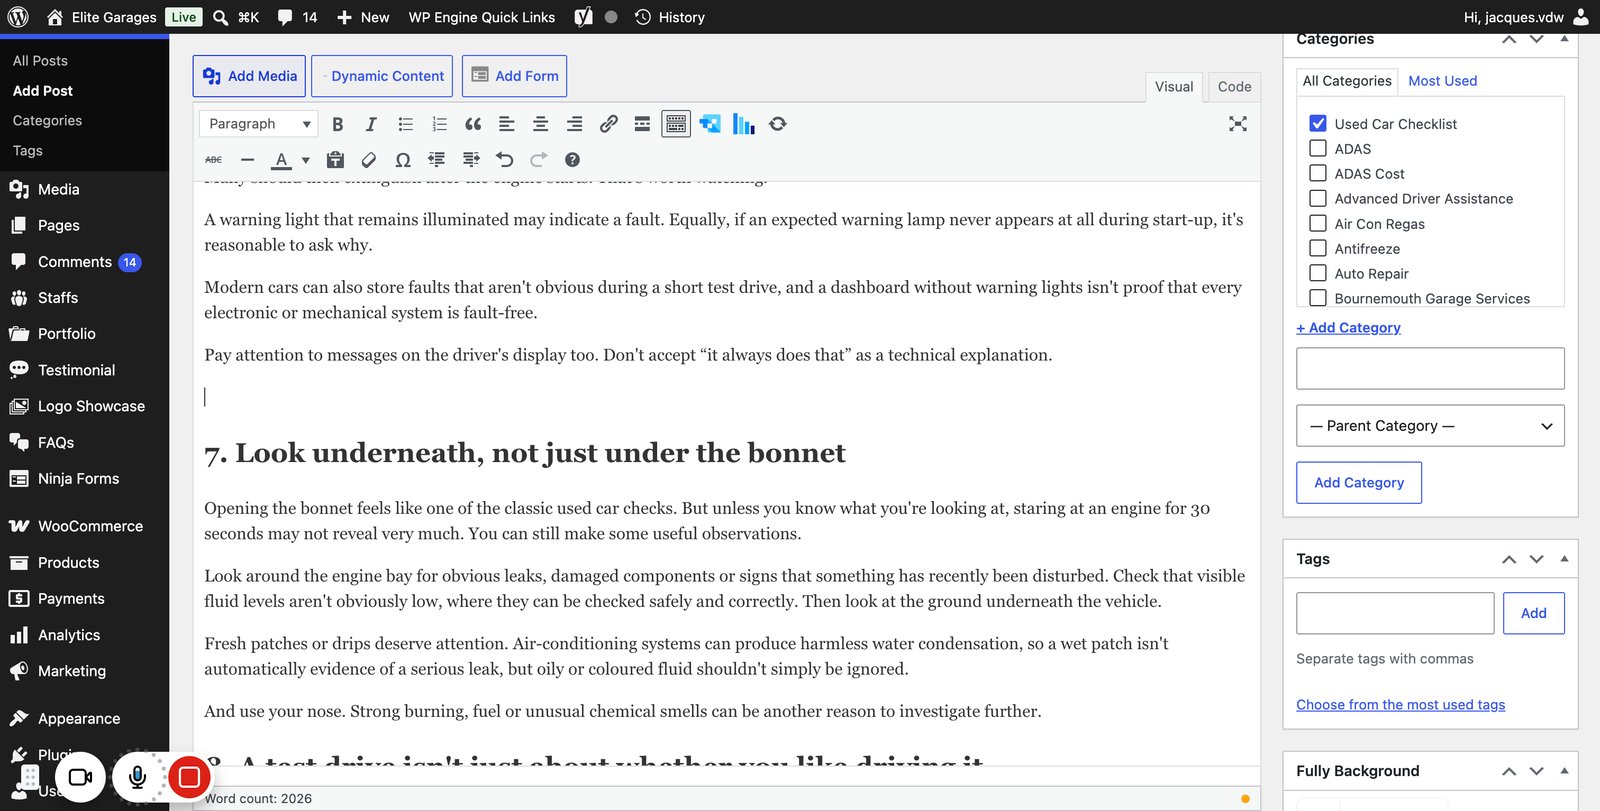The width and height of the screenshot is (1600, 811).
Task: Toggle bold formatting in the editor toolbar
Action: tap(338, 124)
